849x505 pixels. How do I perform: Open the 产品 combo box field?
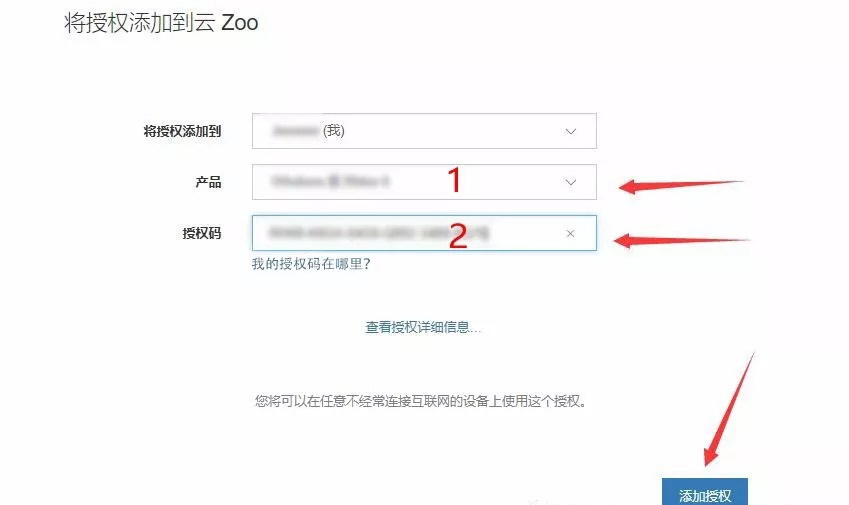424,182
